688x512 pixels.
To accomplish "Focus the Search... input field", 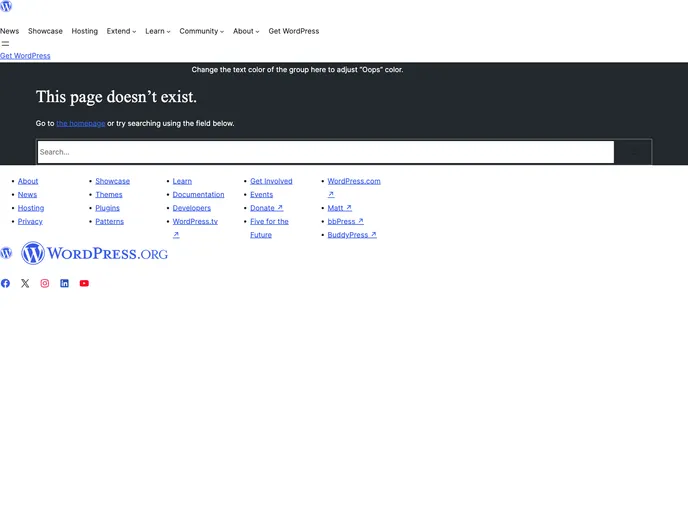I will click(326, 152).
